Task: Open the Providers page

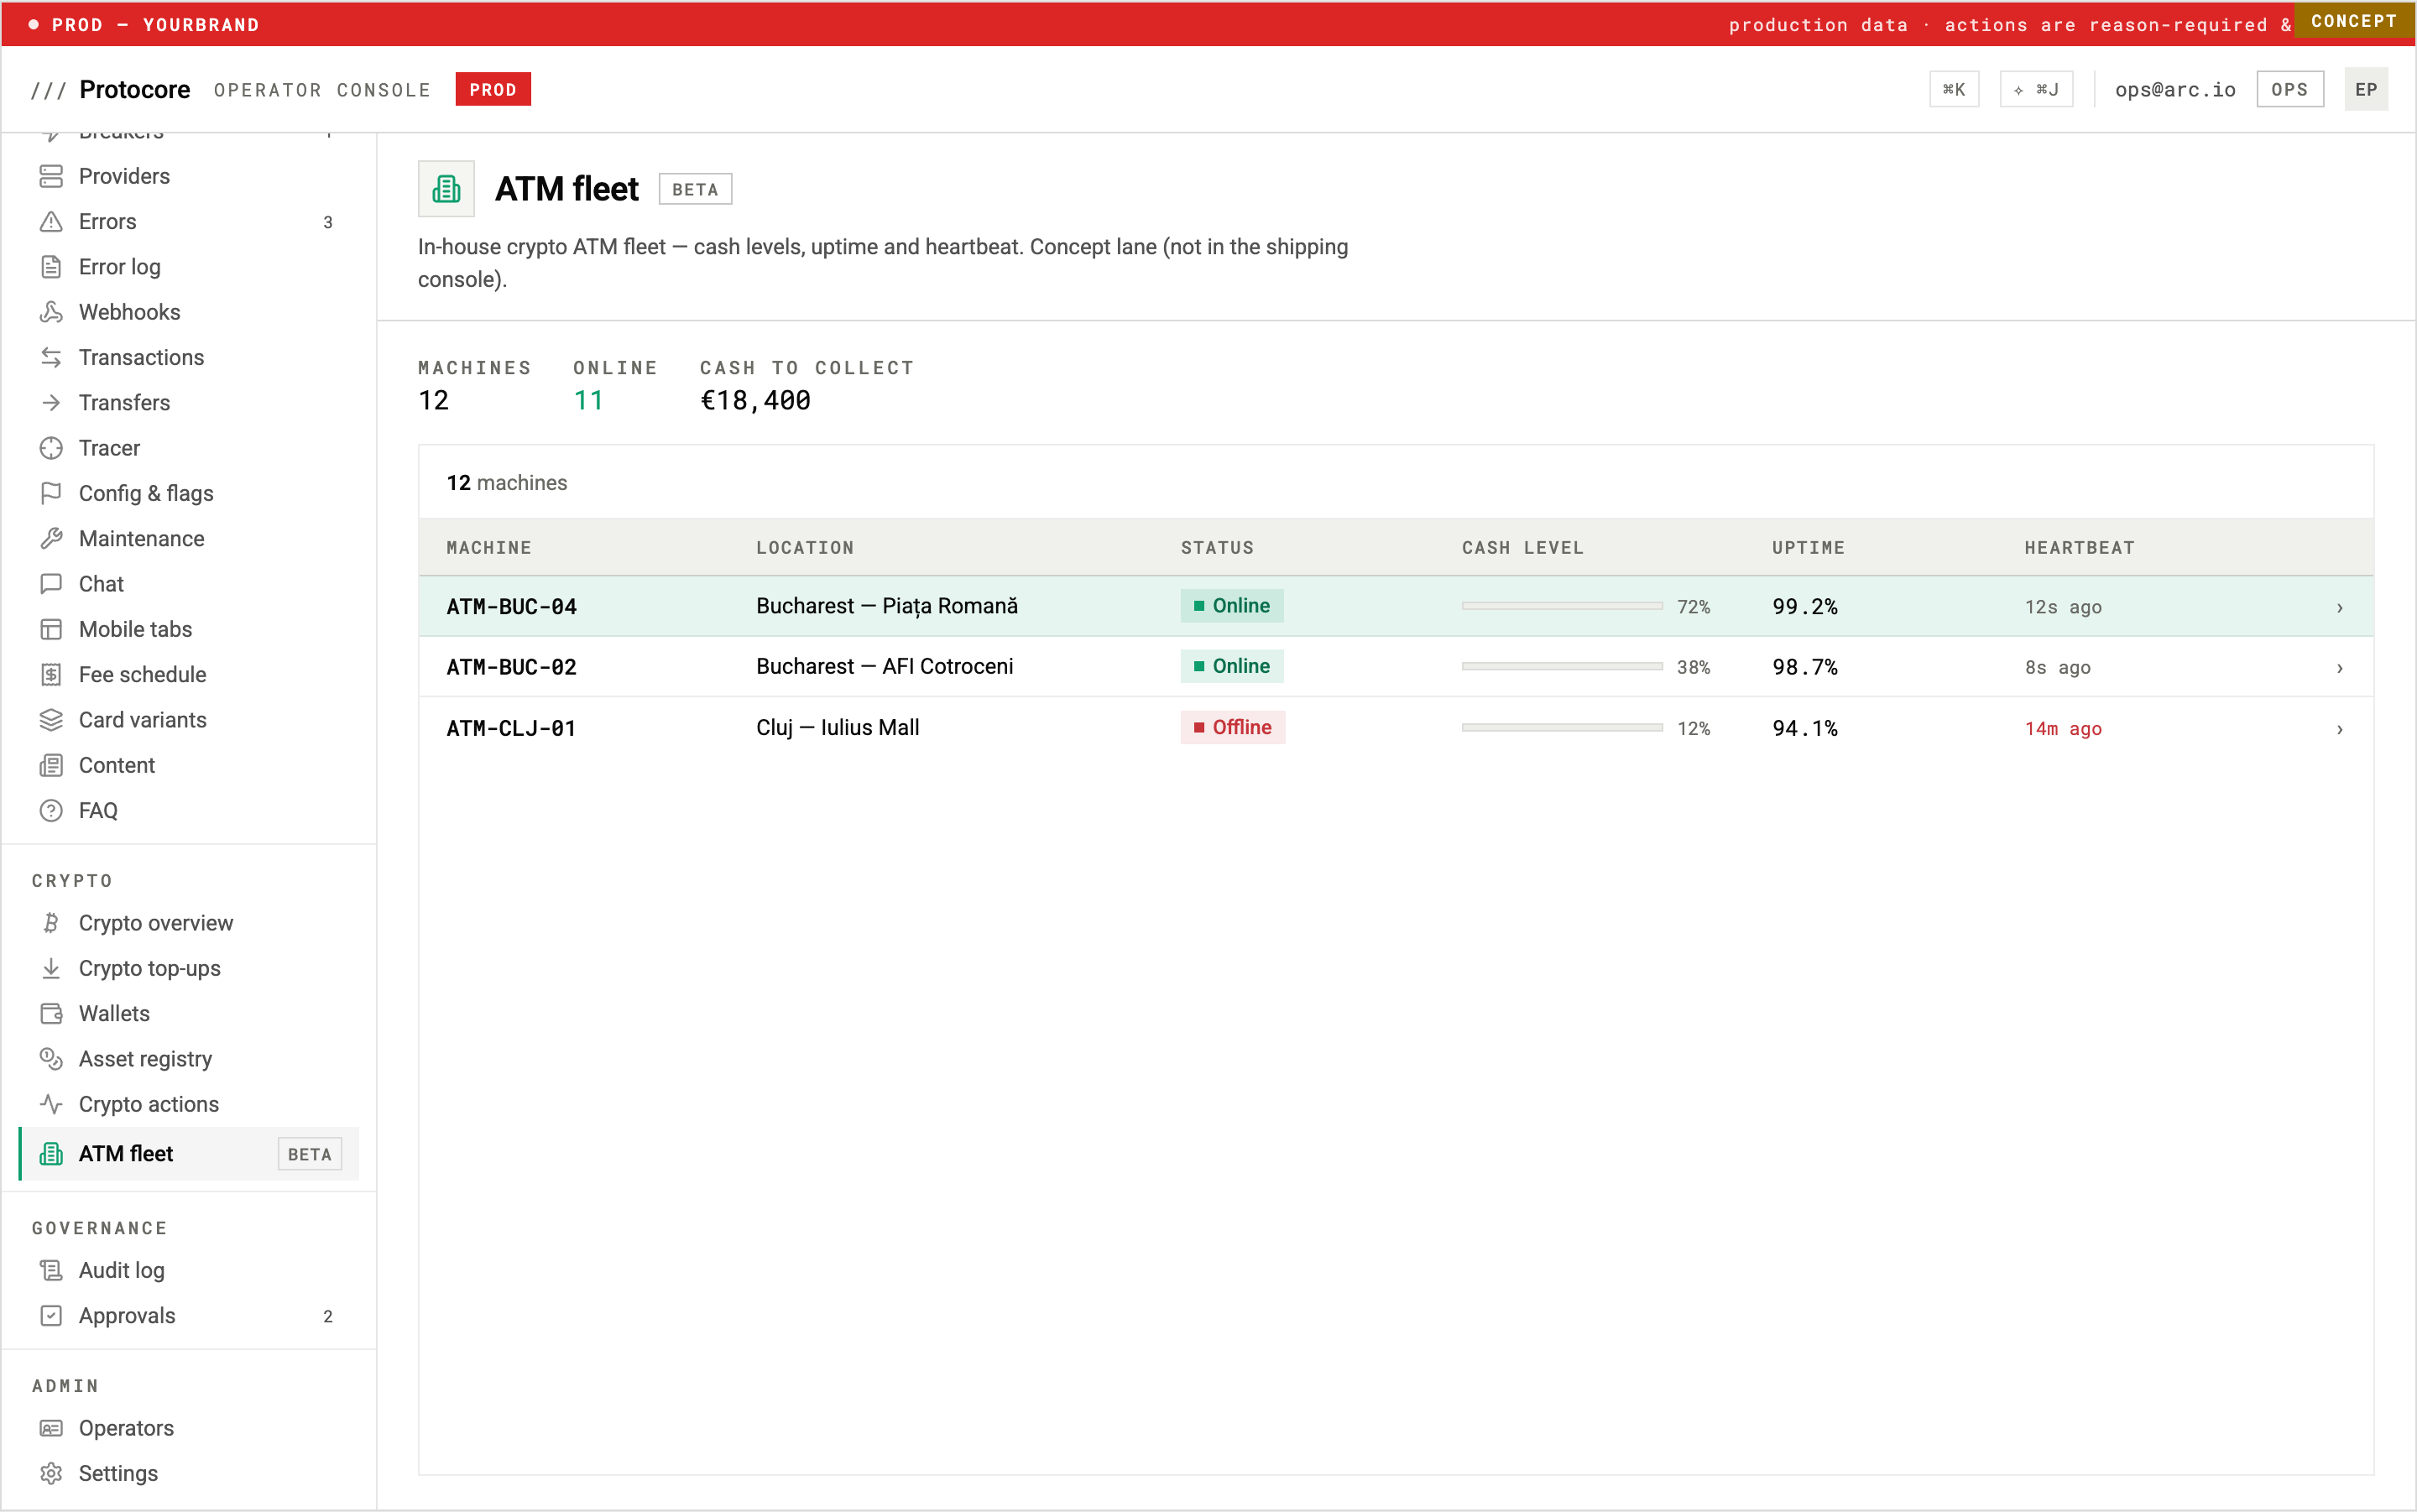Action: point(189,176)
